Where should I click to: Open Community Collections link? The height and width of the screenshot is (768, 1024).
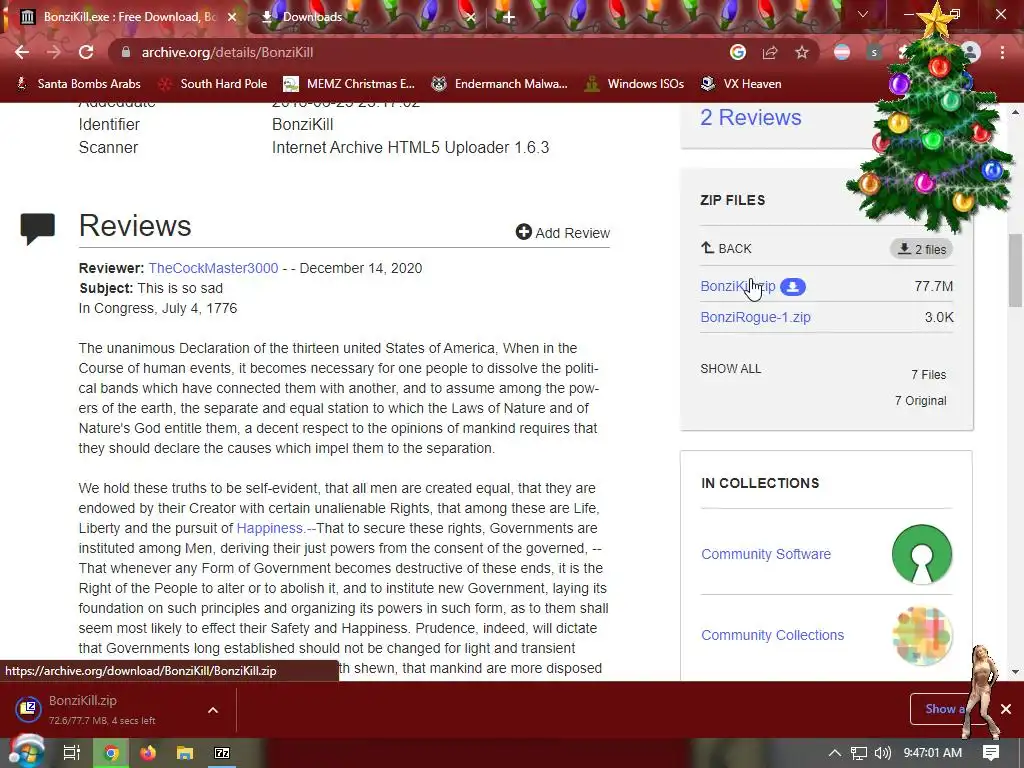(773, 635)
